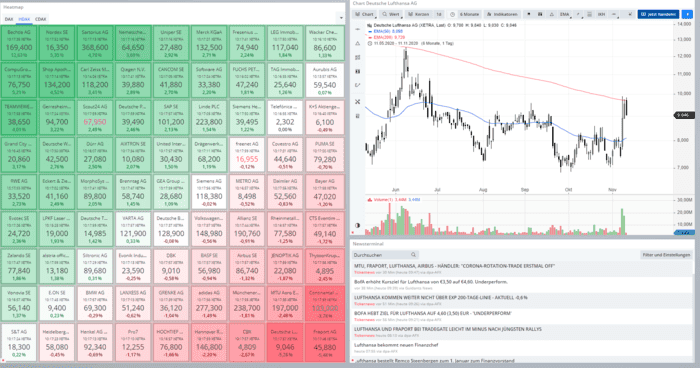Select the Sartorius AG heatmap tile
Viewport: 700px width, 368px height.
pyautogui.click(x=95, y=43)
